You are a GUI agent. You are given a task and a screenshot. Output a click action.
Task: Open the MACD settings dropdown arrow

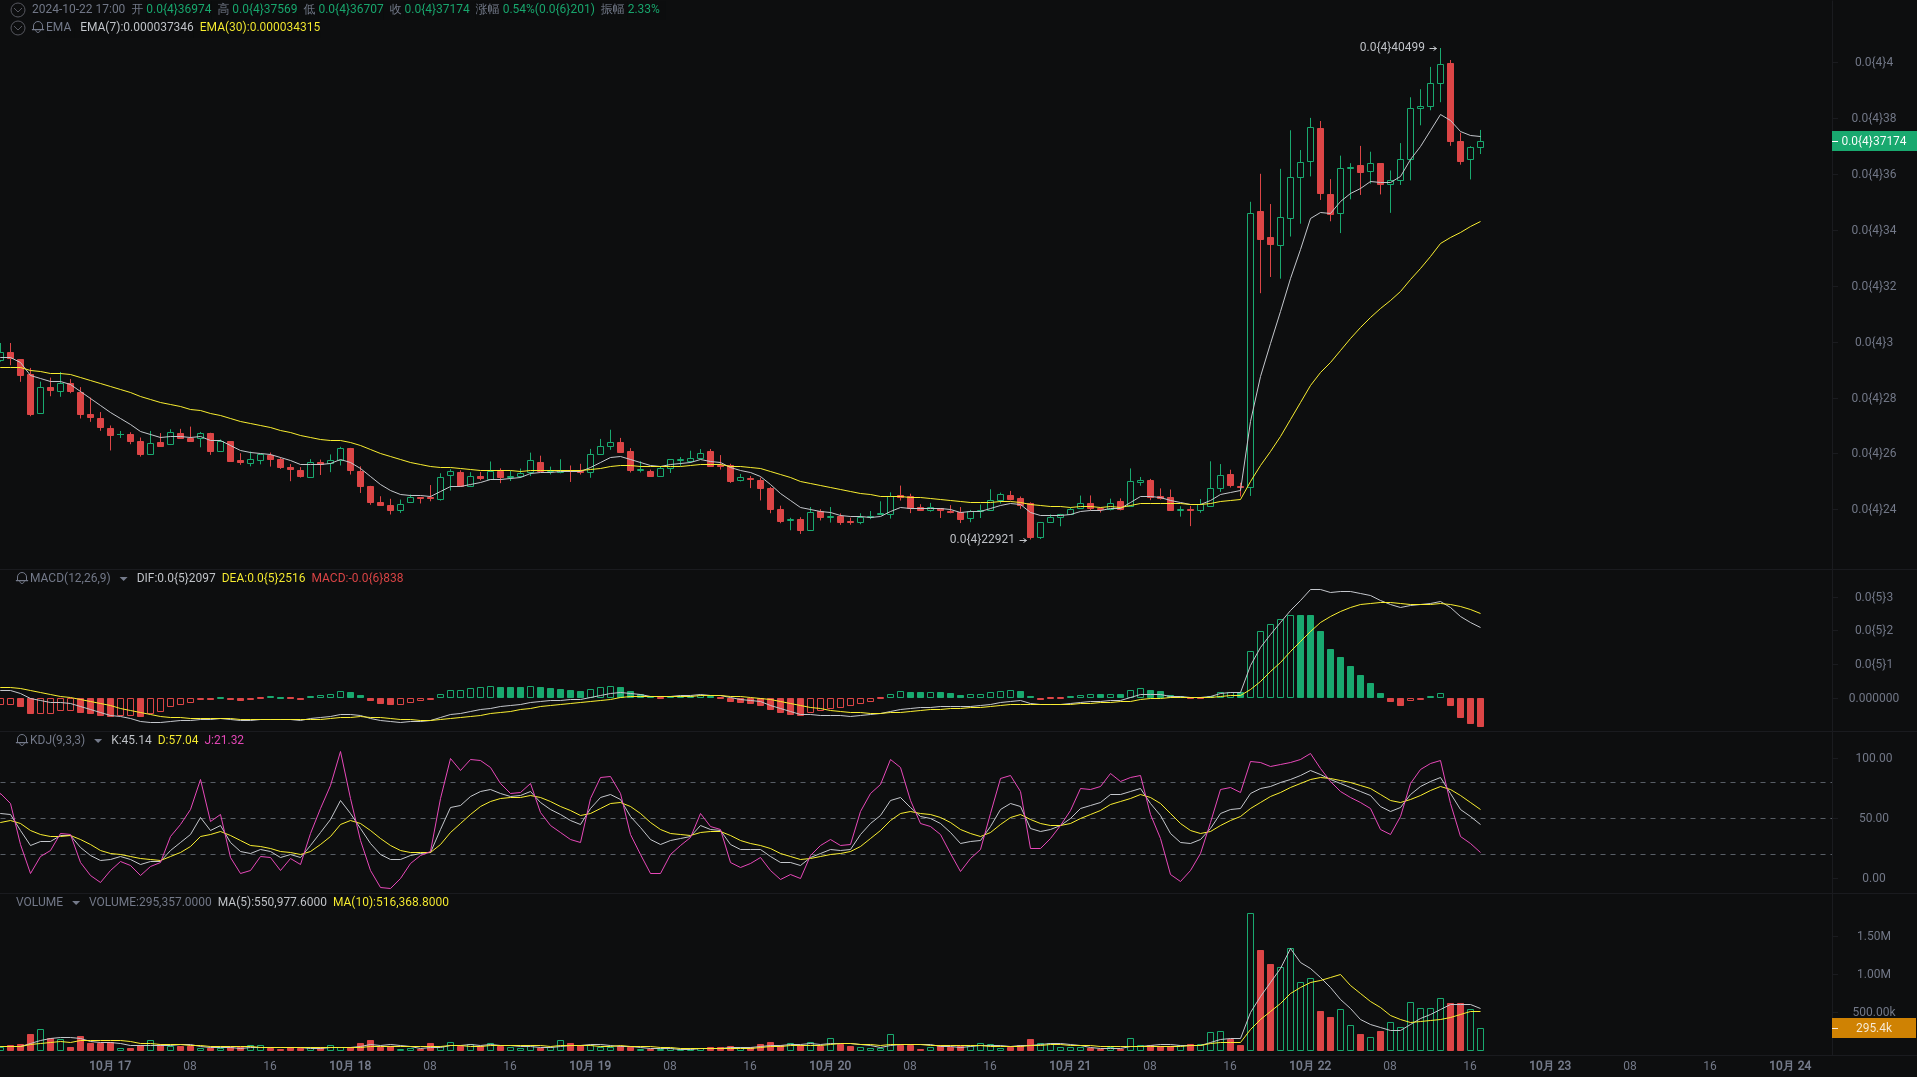122,578
